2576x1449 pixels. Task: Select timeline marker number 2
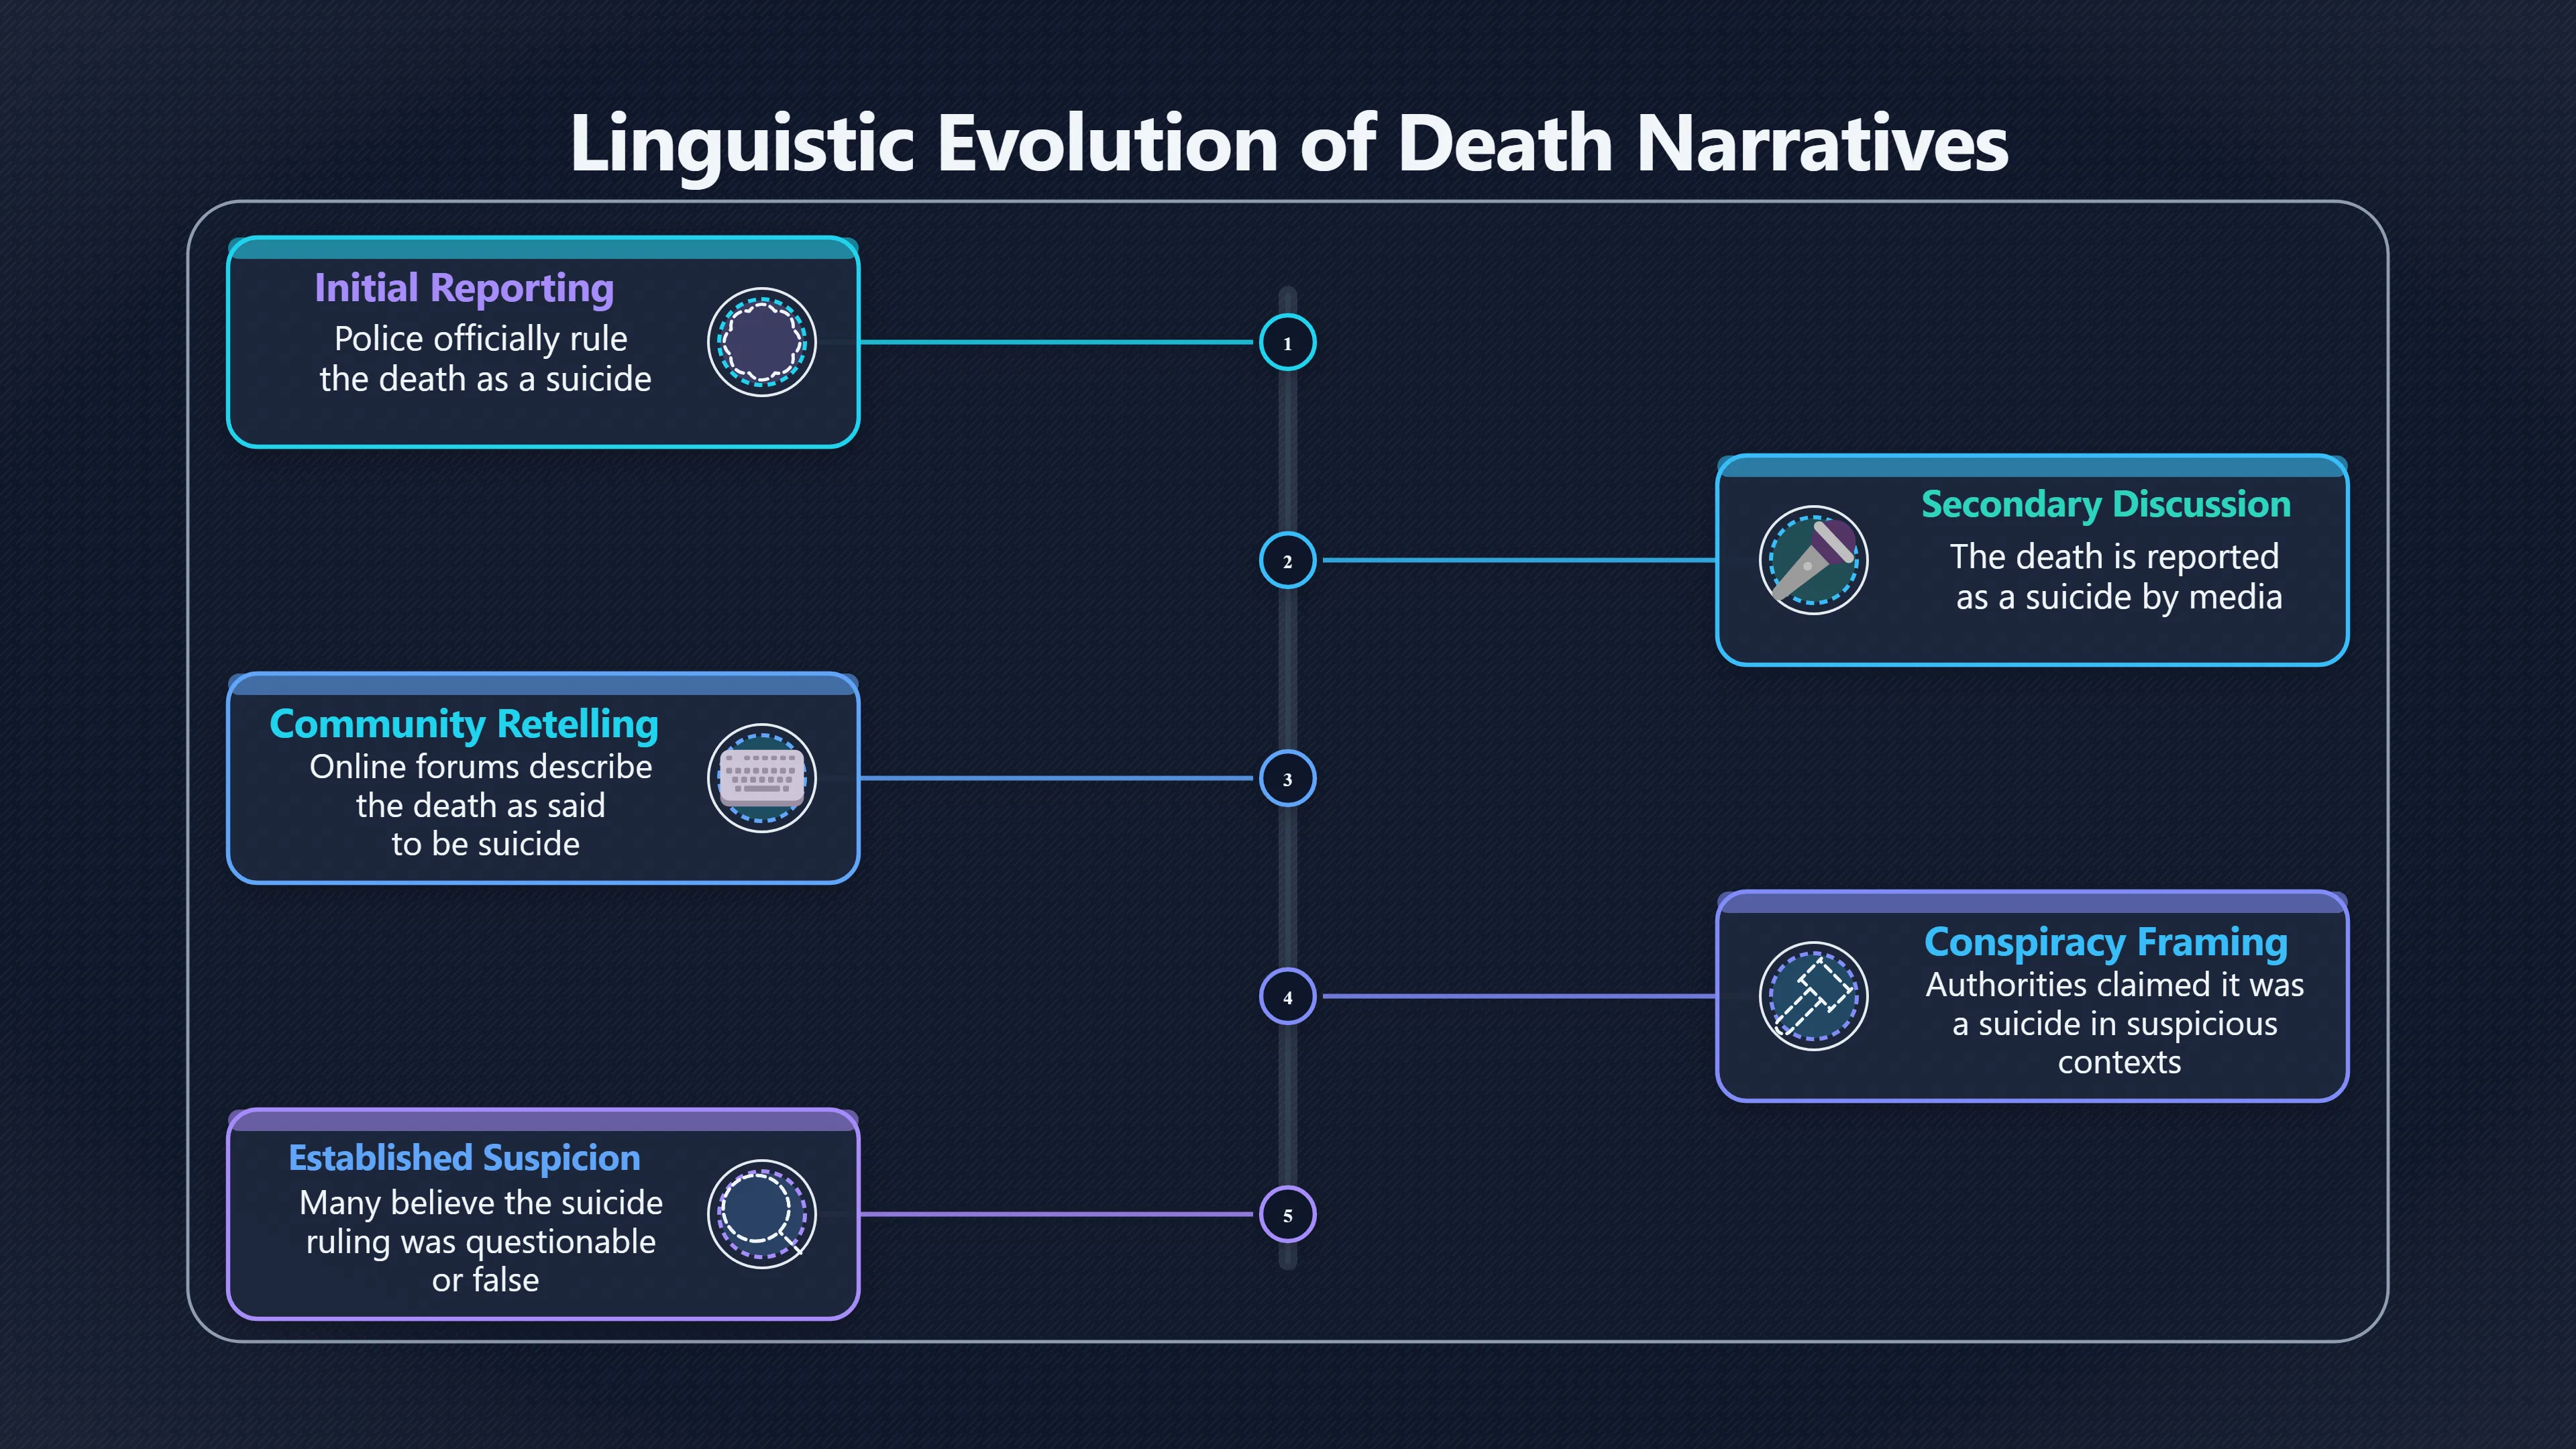tap(1287, 560)
